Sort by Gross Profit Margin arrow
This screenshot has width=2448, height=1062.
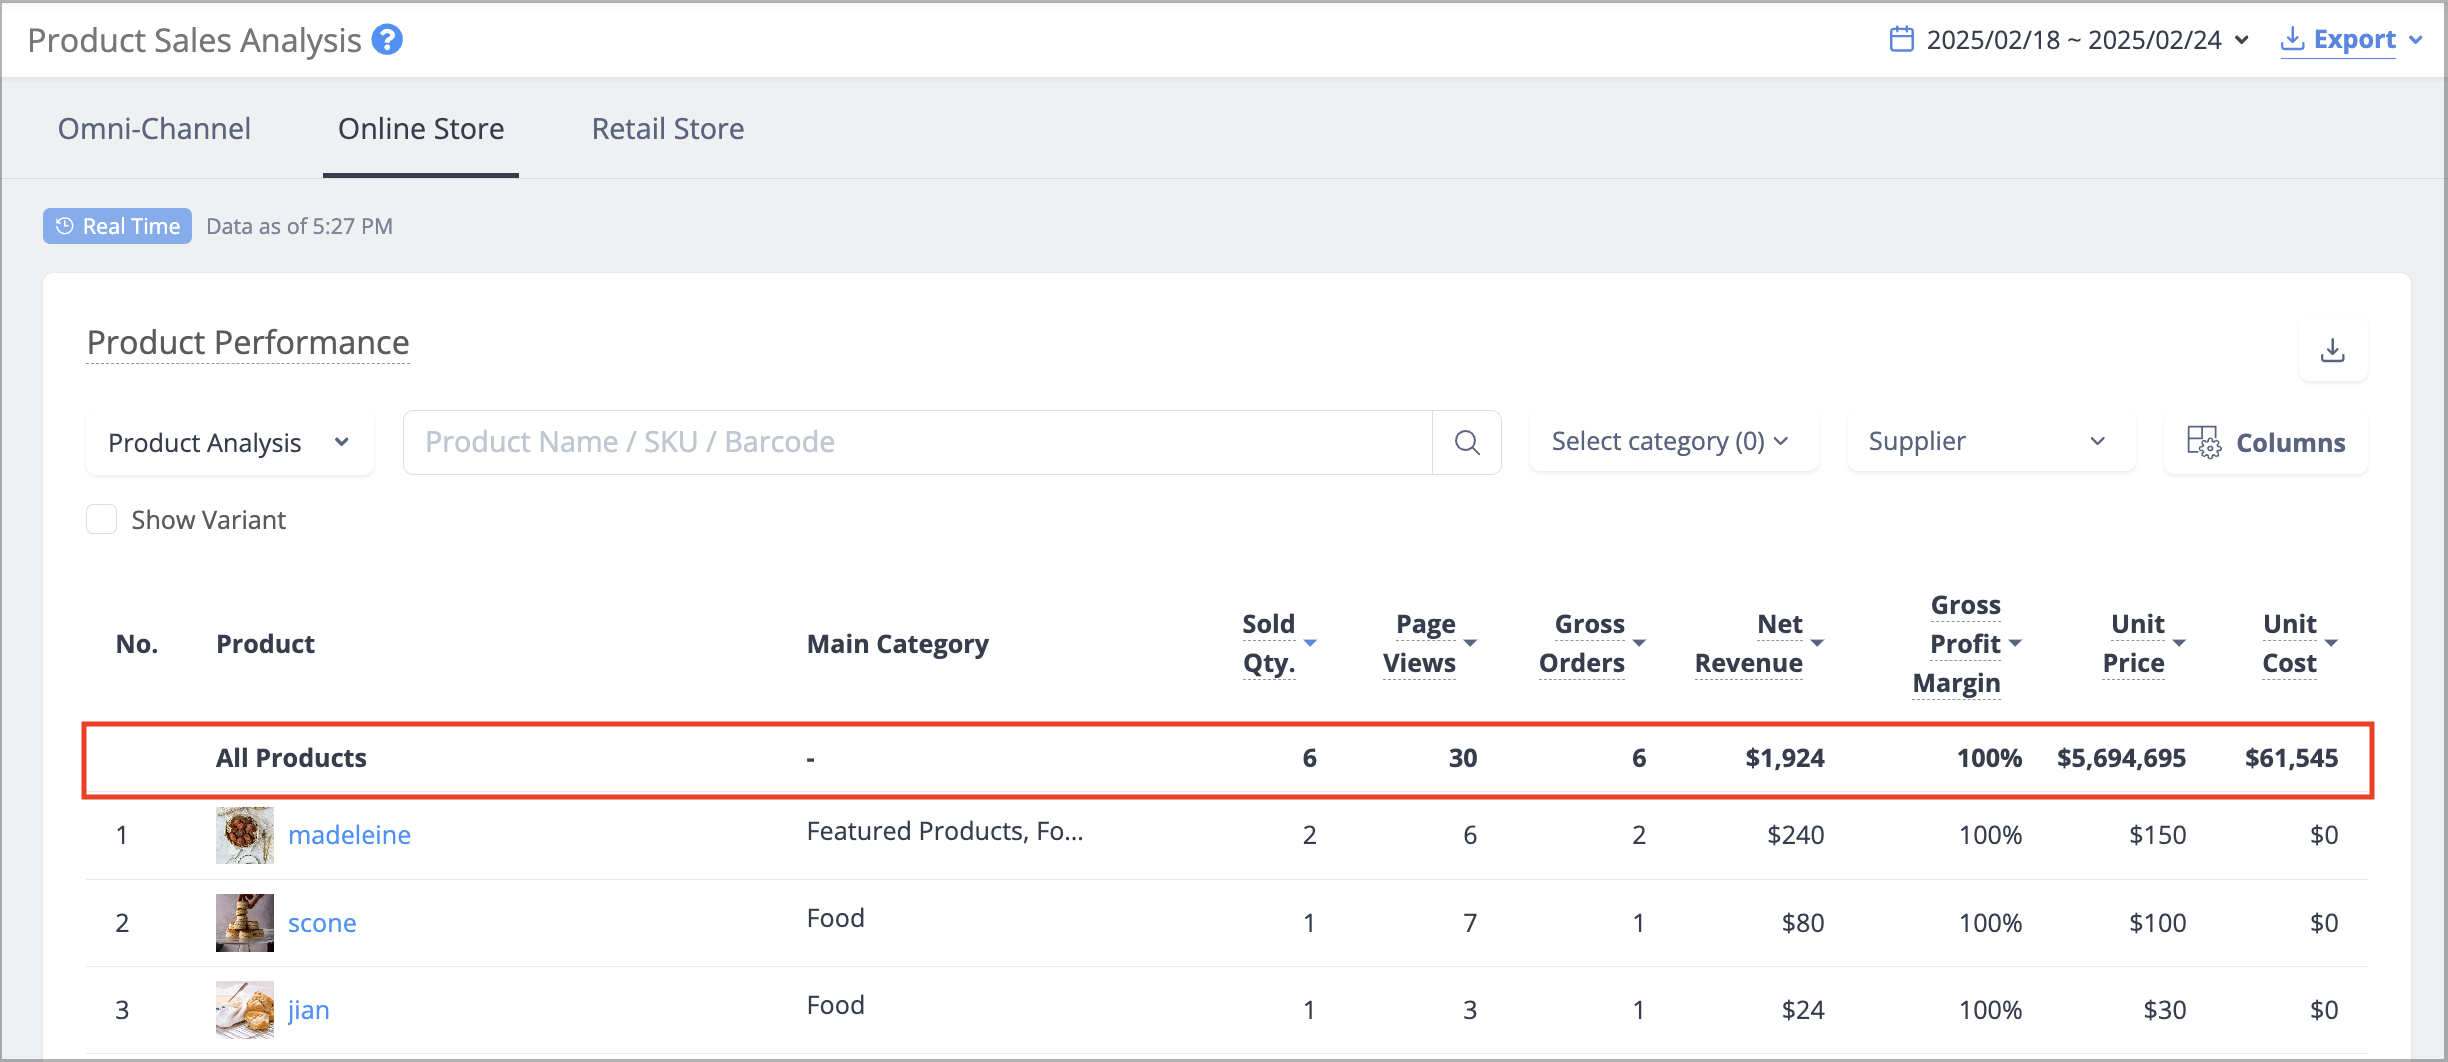coord(2015,643)
